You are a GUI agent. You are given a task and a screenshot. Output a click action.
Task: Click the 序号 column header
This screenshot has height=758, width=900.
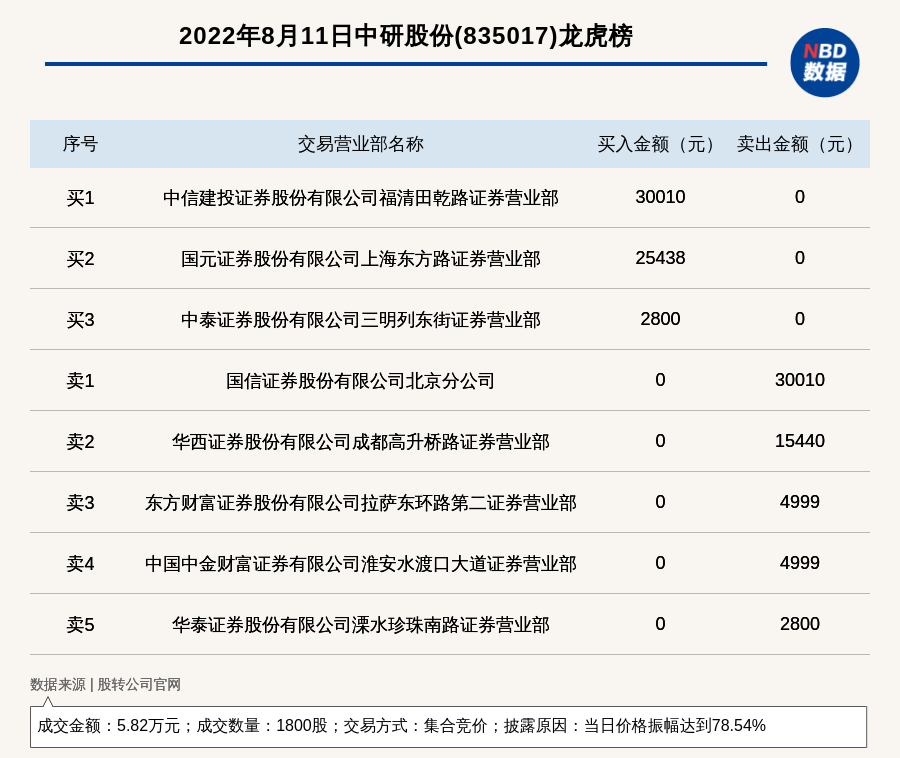coord(80,144)
